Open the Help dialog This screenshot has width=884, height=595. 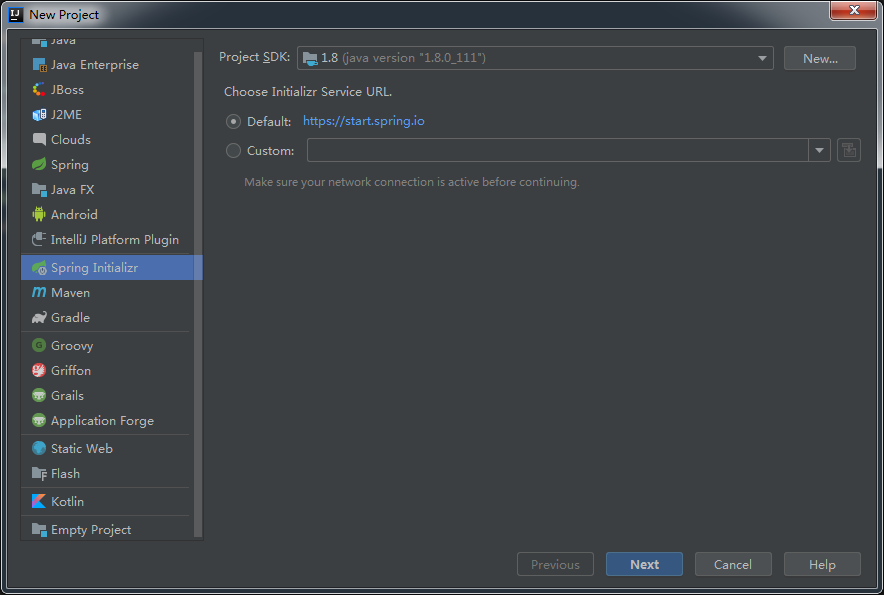pos(822,564)
